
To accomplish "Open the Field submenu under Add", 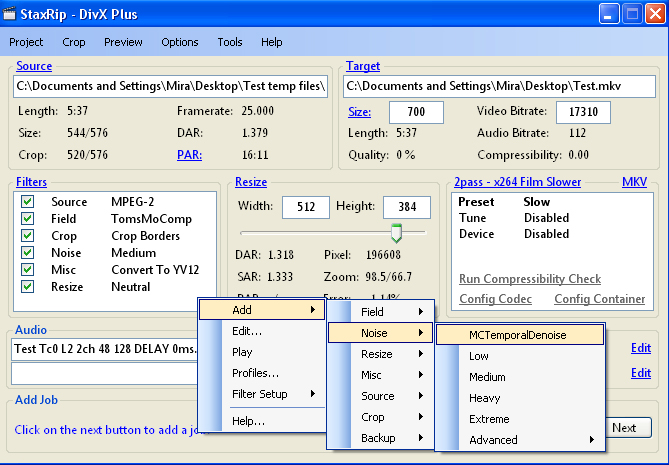I will pos(381,312).
